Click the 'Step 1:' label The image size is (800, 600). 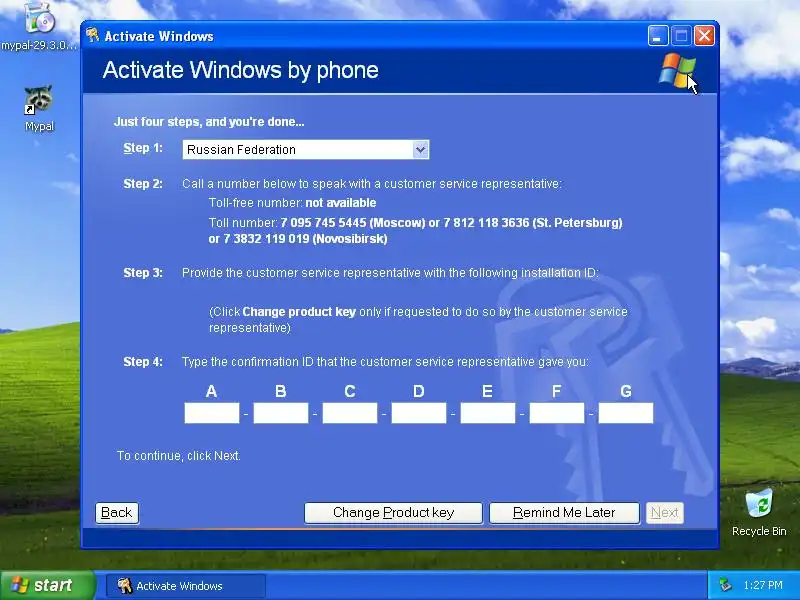coord(143,148)
